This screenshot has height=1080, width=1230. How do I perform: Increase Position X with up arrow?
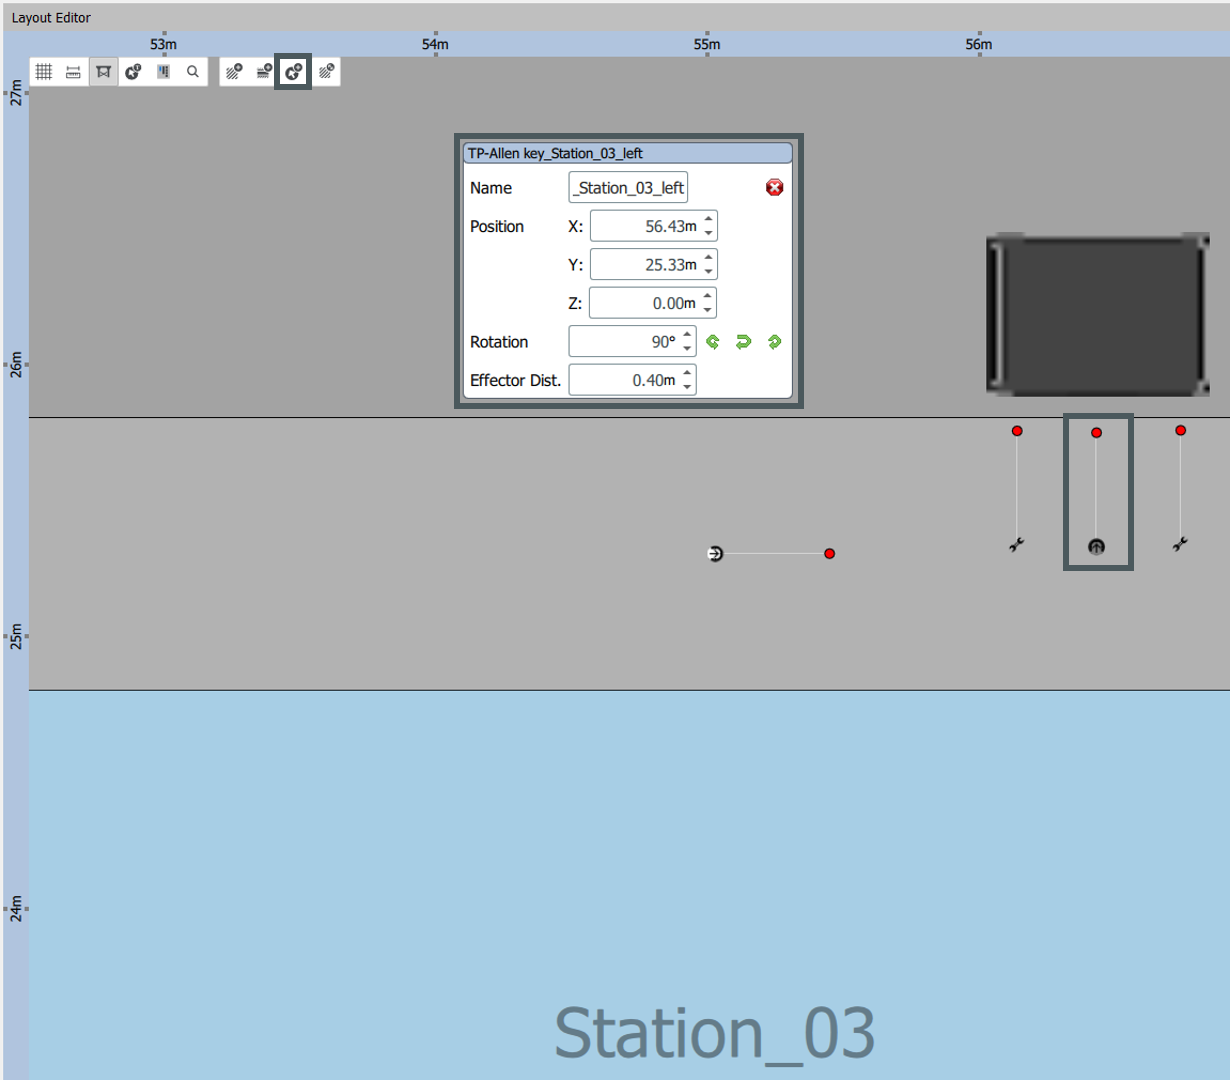pos(709,219)
